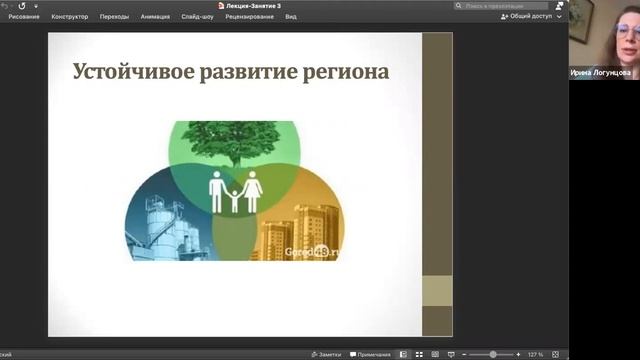The image size is (640, 360).
Task: Open the Переходы tab
Action: point(114,17)
